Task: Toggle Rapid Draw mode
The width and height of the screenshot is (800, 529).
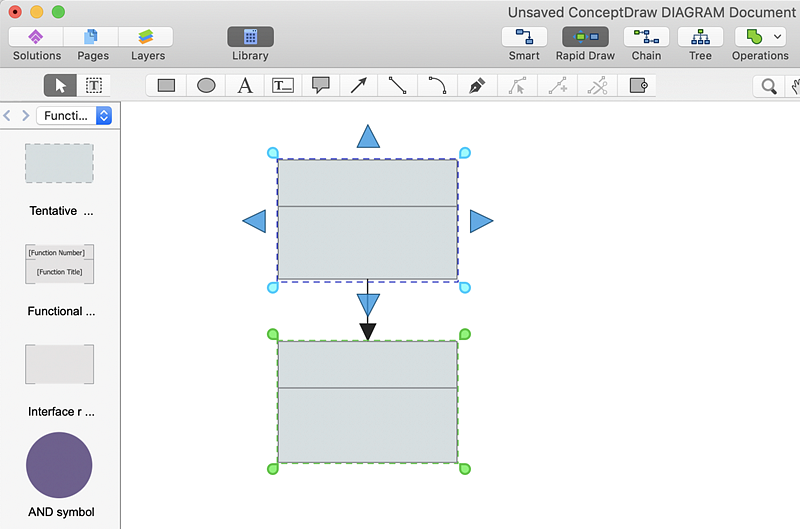Action: coord(585,37)
